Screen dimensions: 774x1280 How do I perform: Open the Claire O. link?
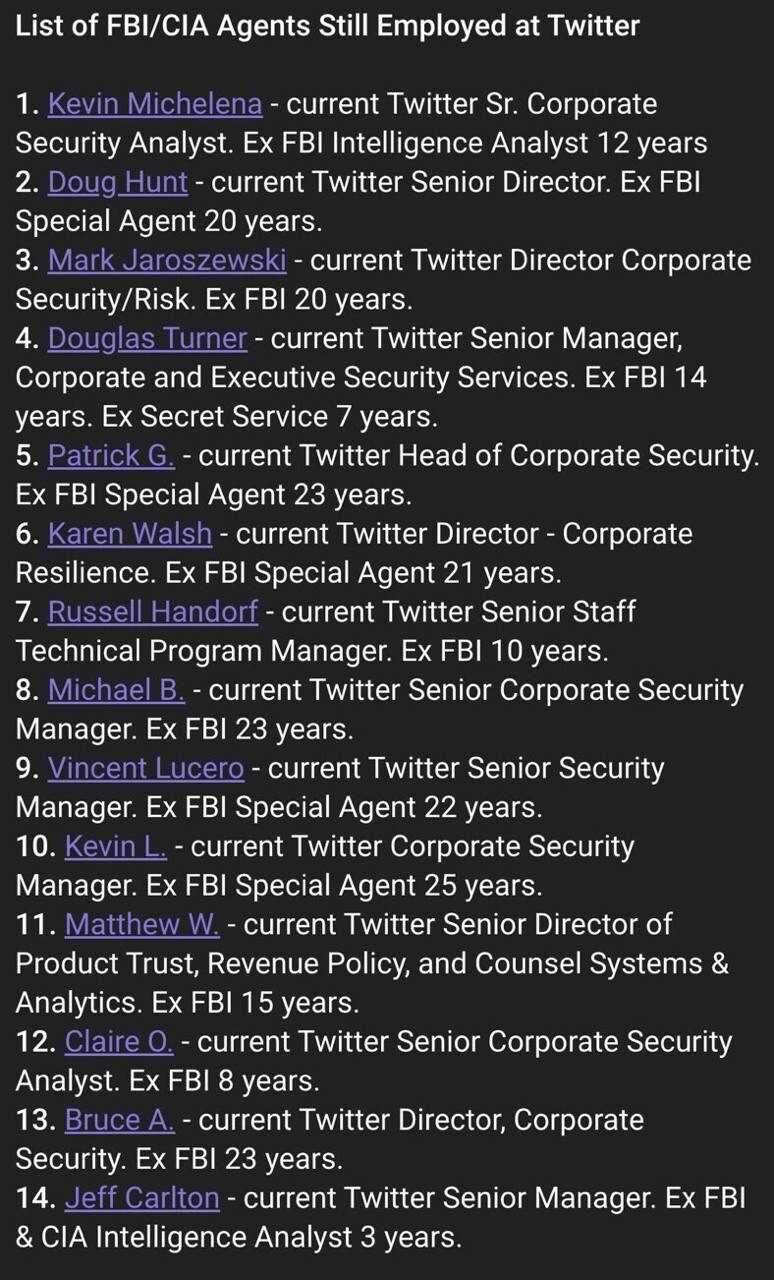(x=119, y=1042)
